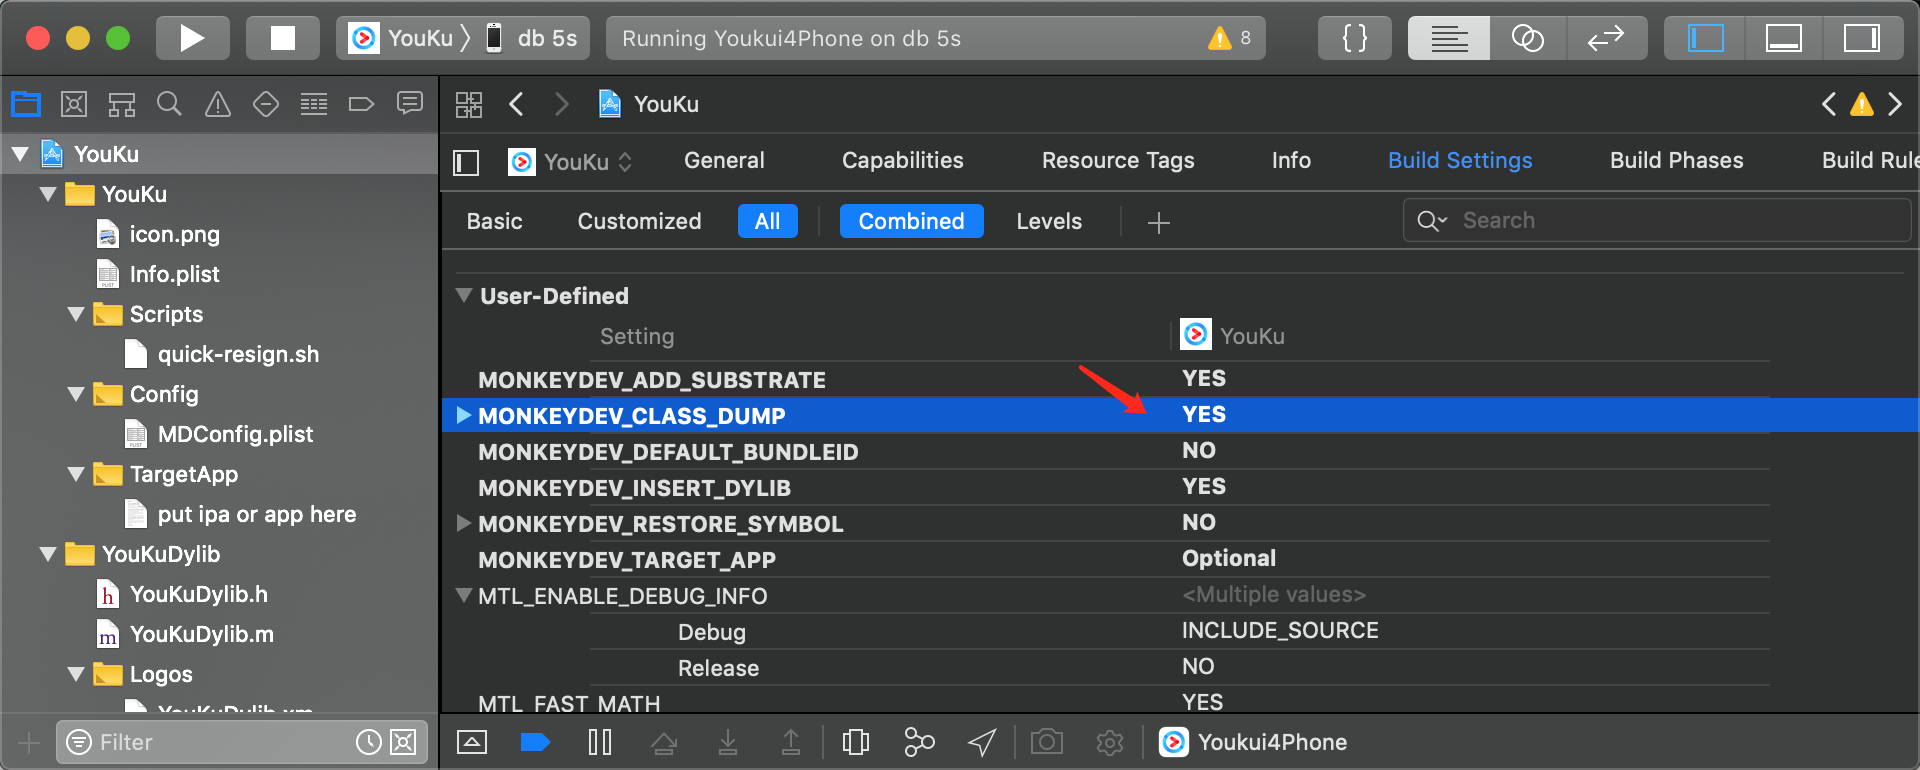
Task: Expand the MONKEYDEV_RESTORE_SYMBOL setting
Action: [464, 523]
